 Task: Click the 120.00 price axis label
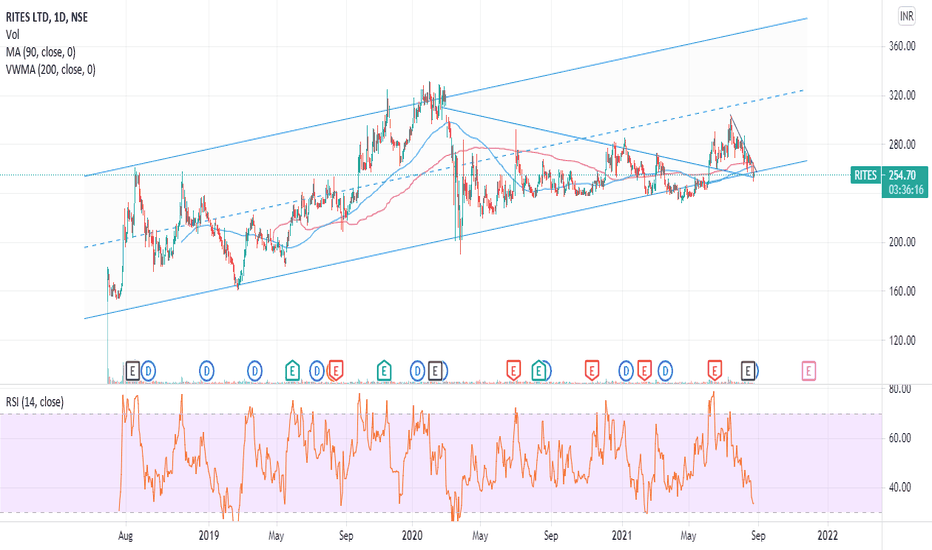click(x=902, y=340)
